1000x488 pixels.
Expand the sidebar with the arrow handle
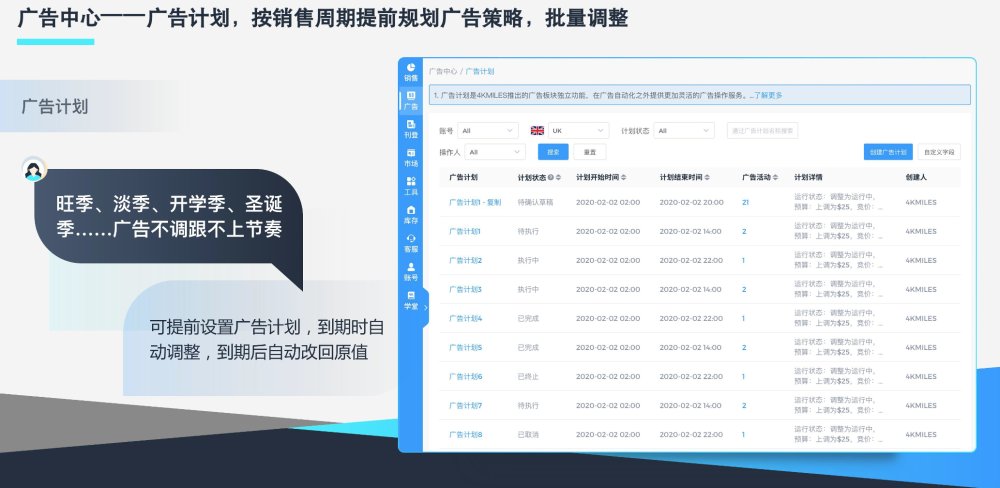click(x=425, y=307)
